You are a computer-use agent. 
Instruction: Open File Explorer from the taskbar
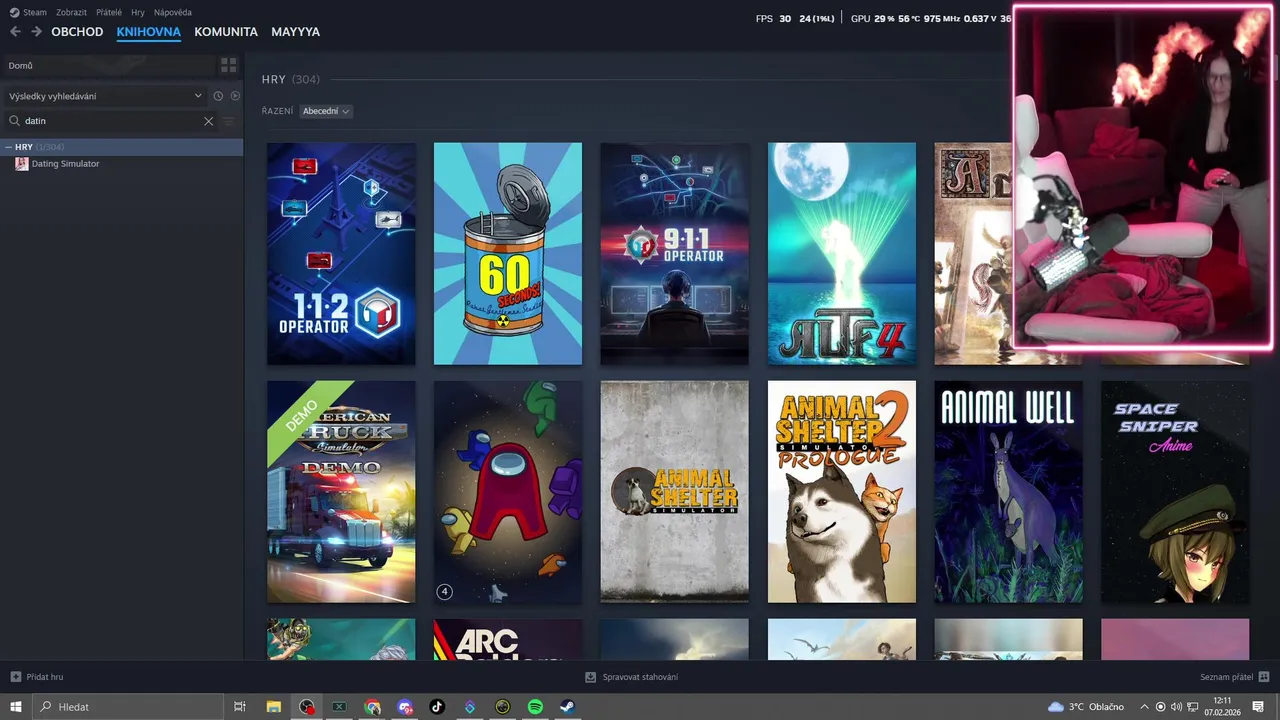273,707
